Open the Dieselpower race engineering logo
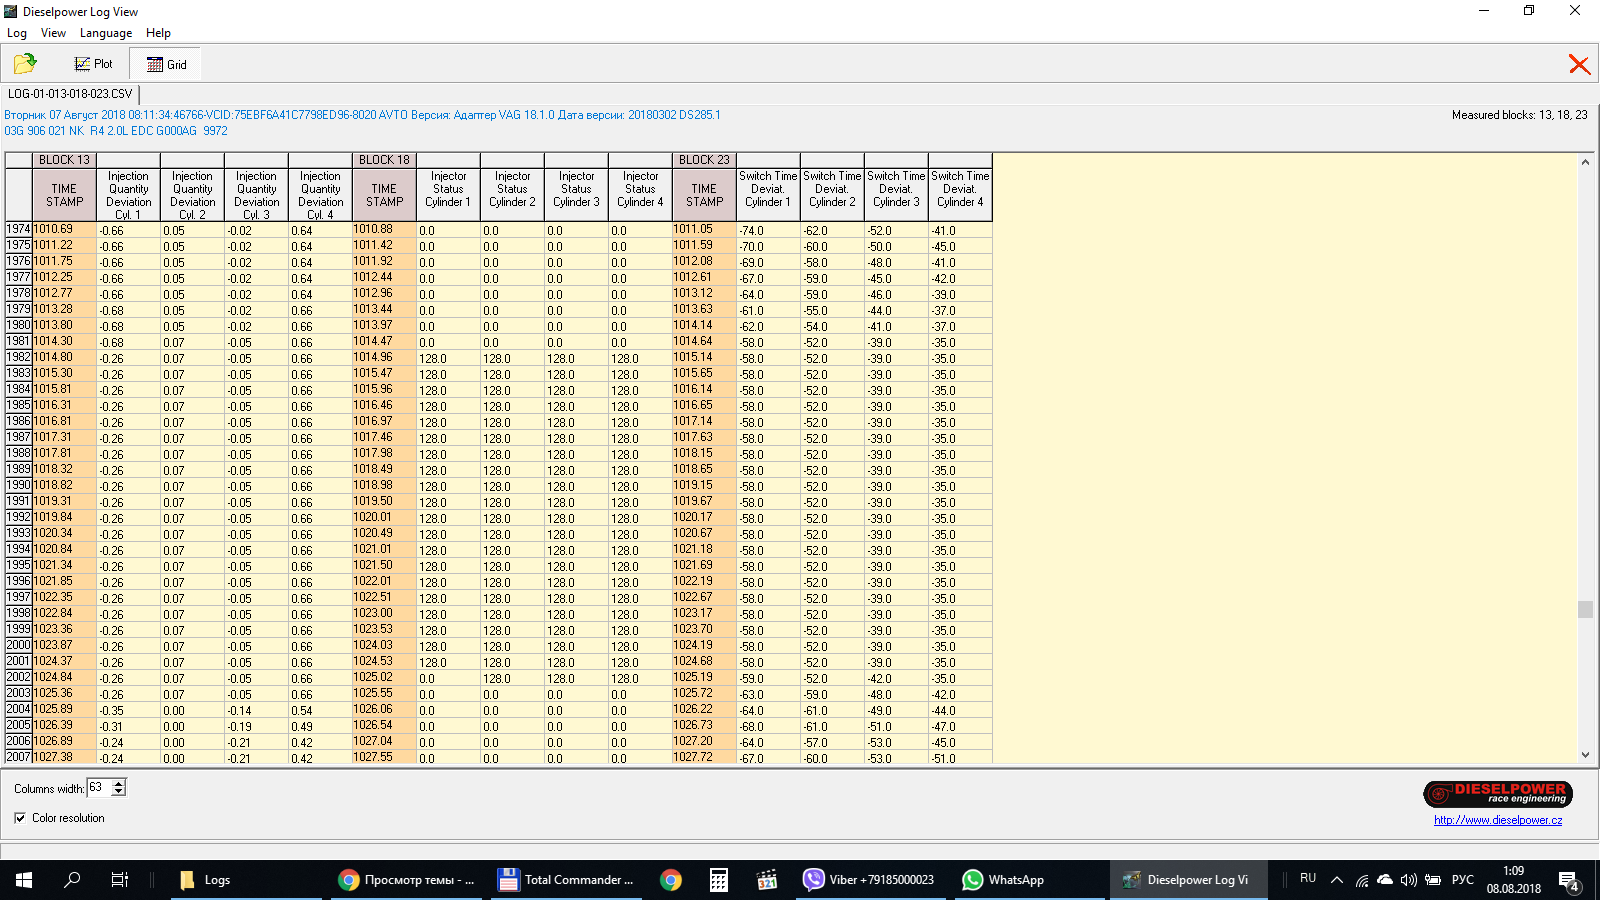The image size is (1600, 900). tap(1497, 794)
